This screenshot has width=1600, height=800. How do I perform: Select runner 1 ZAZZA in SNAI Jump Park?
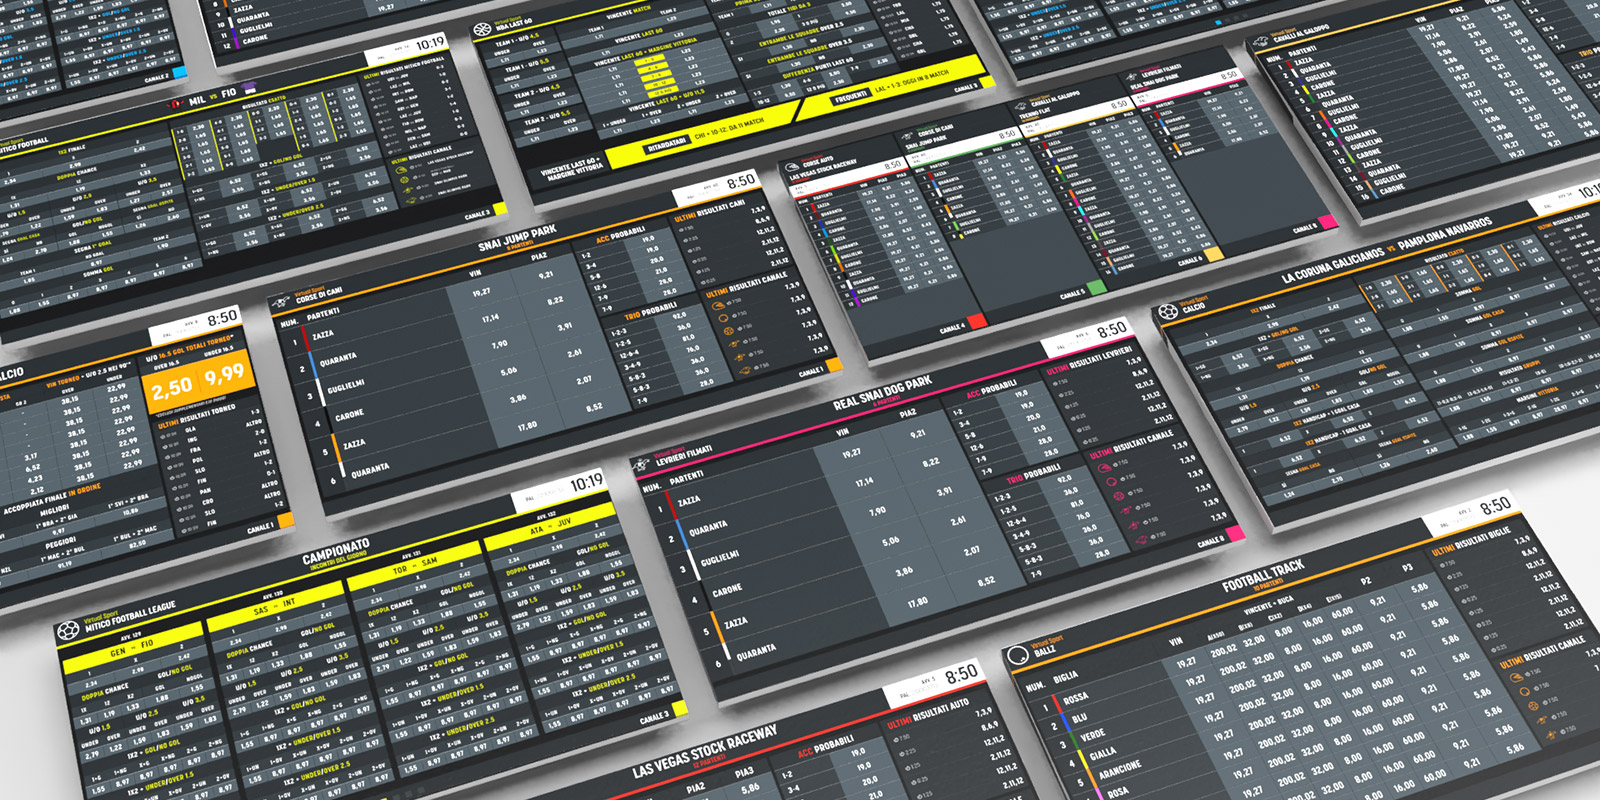point(323,336)
